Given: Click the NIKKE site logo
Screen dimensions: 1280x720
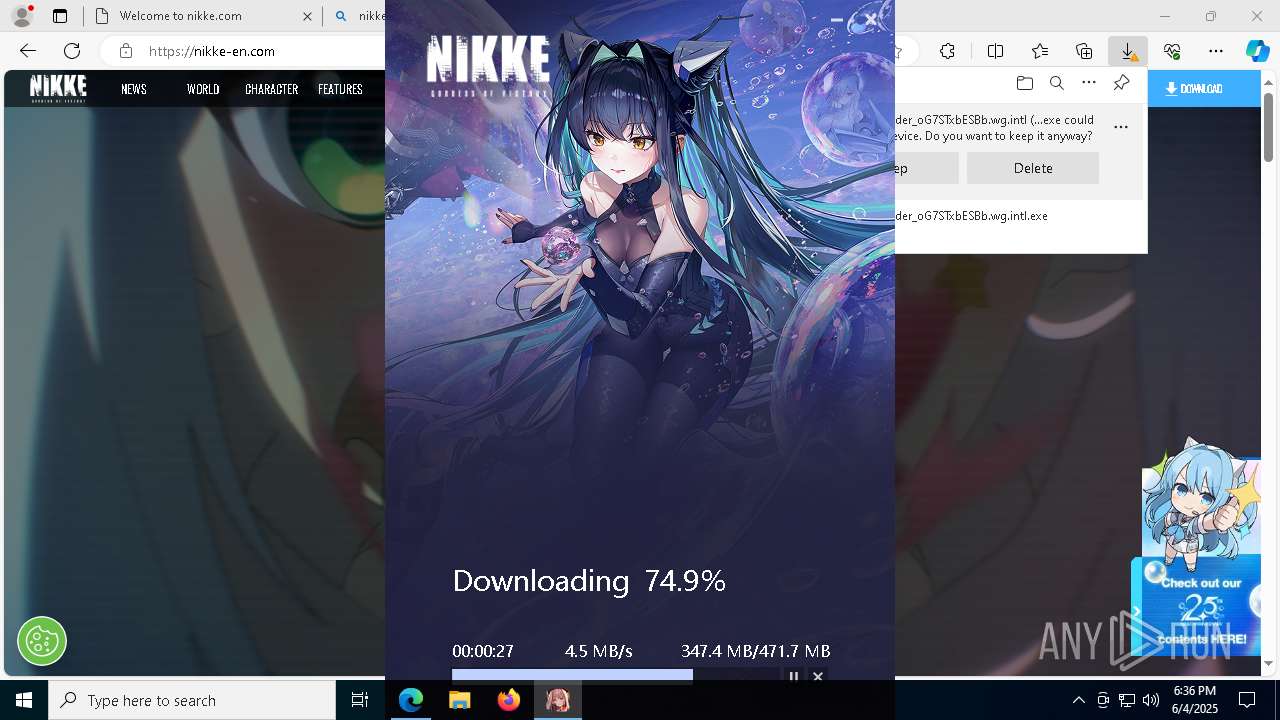Looking at the screenshot, I should pyautogui.click(x=58, y=88).
